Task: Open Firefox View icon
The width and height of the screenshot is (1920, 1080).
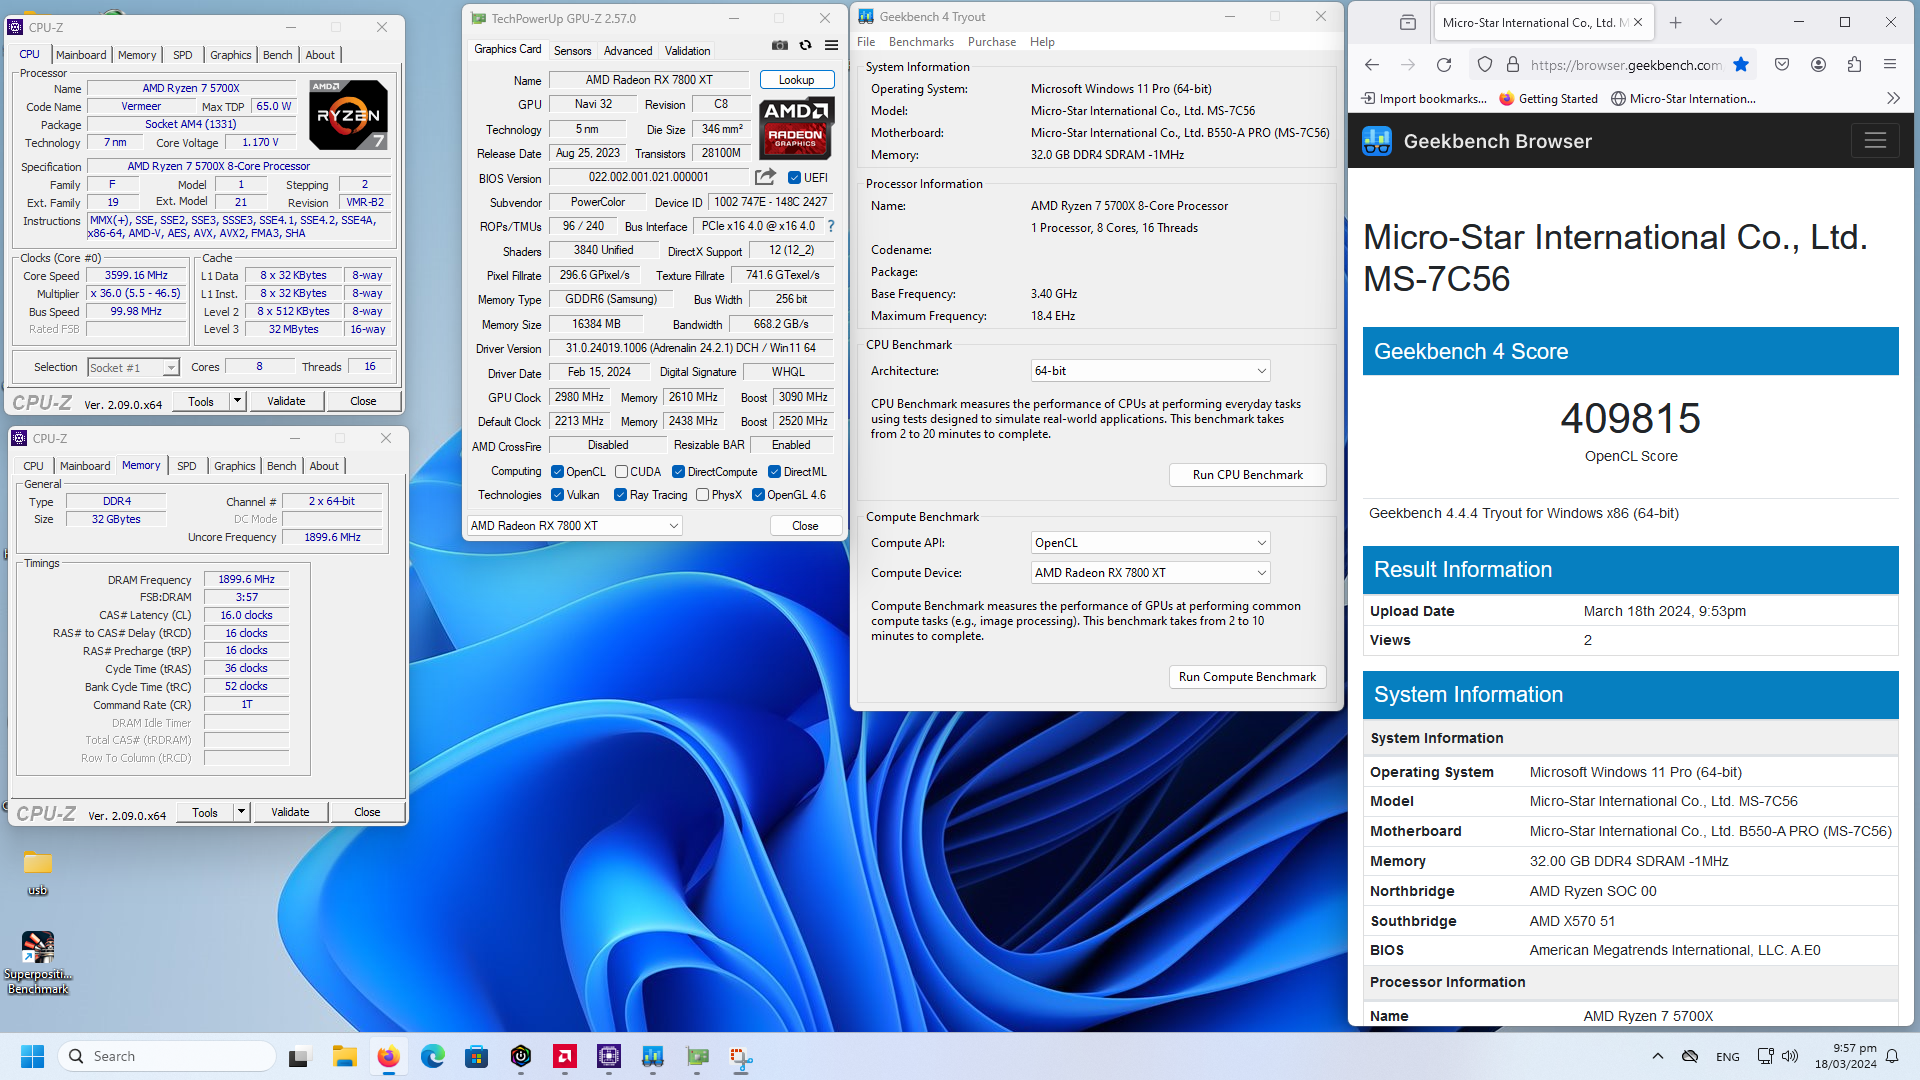Action: pos(1408,22)
